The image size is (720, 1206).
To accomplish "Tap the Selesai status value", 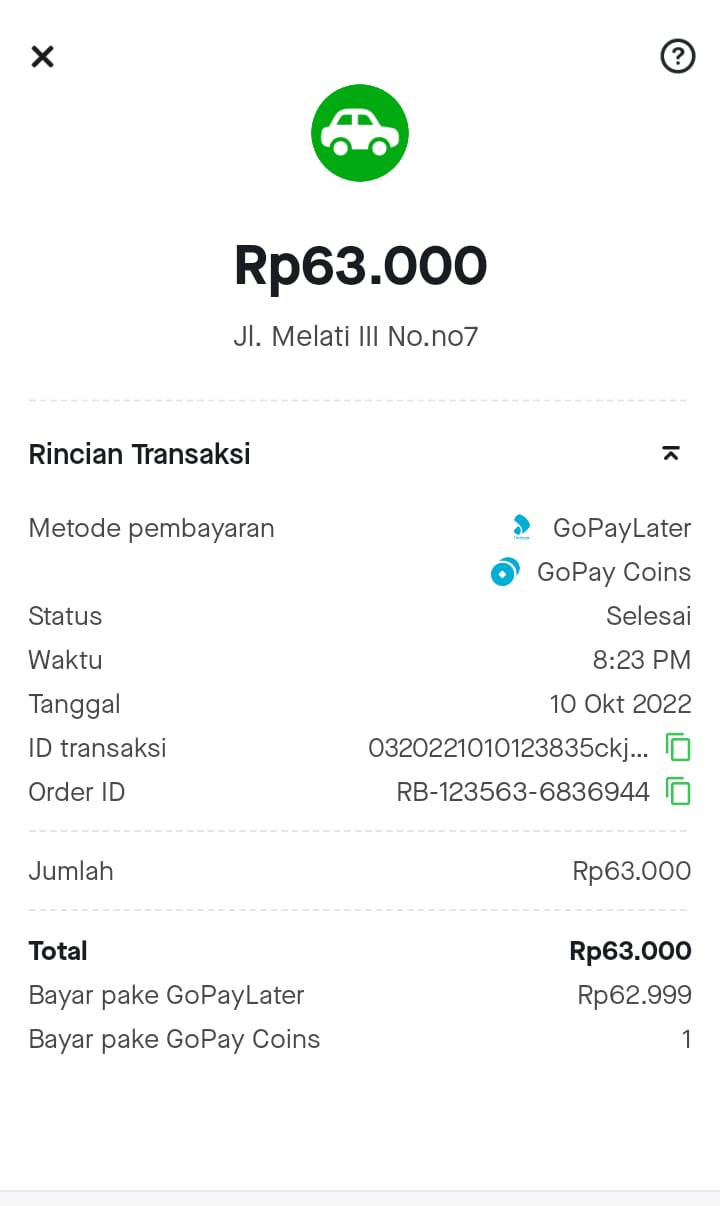I will pos(648,616).
